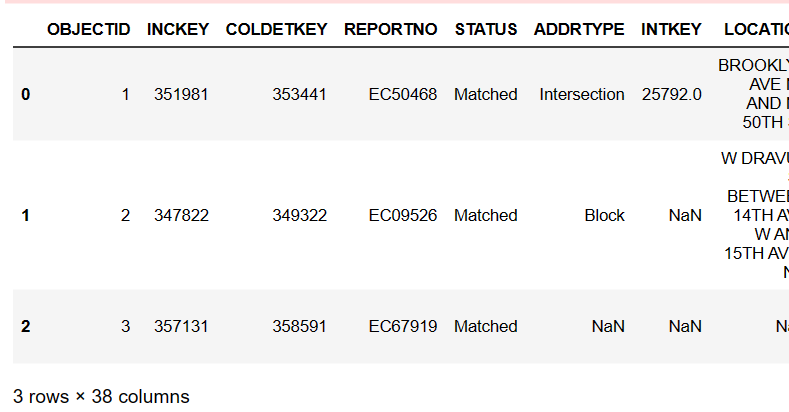This screenshot has width=789, height=412.
Task: Click the Intersection address type cell
Action: tap(582, 94)
